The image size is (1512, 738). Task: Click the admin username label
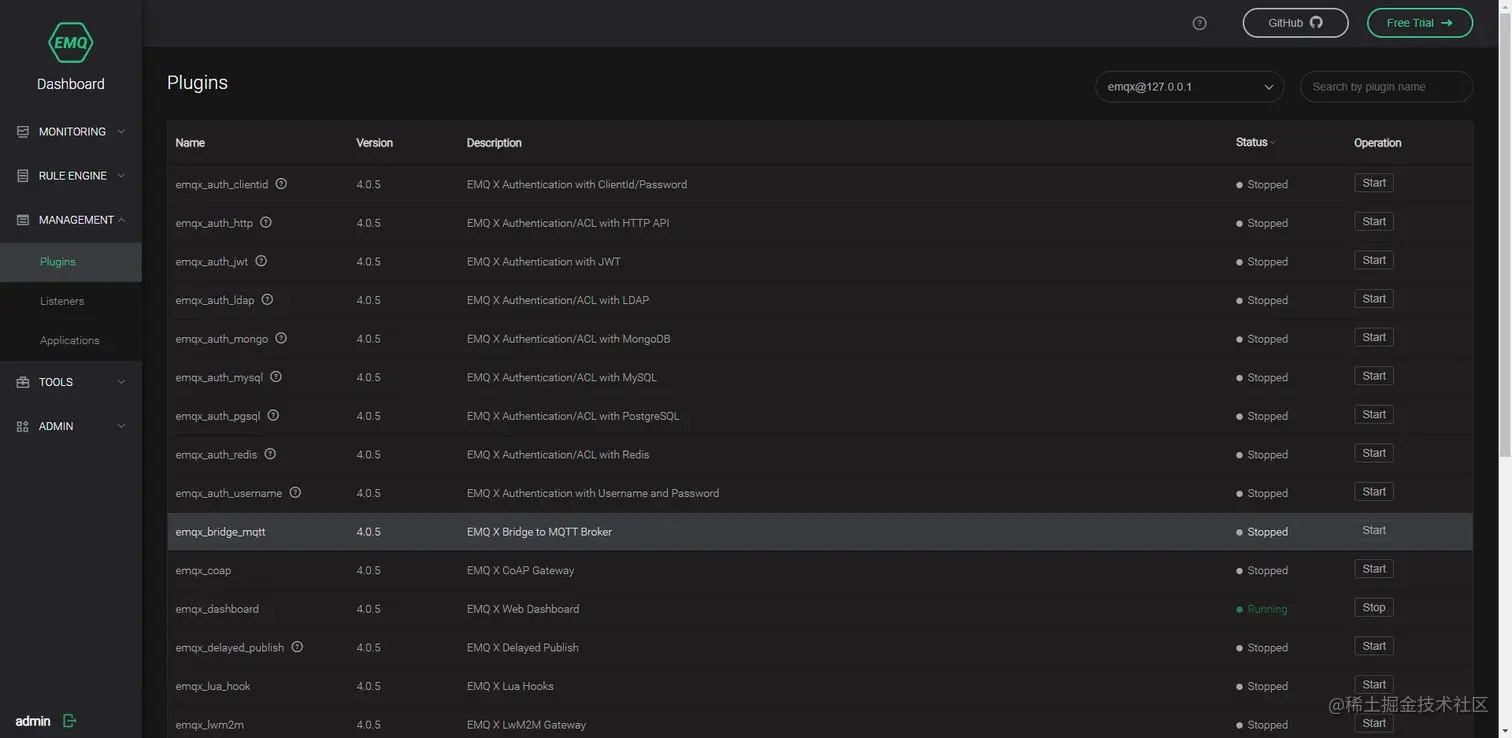point(33,721)
